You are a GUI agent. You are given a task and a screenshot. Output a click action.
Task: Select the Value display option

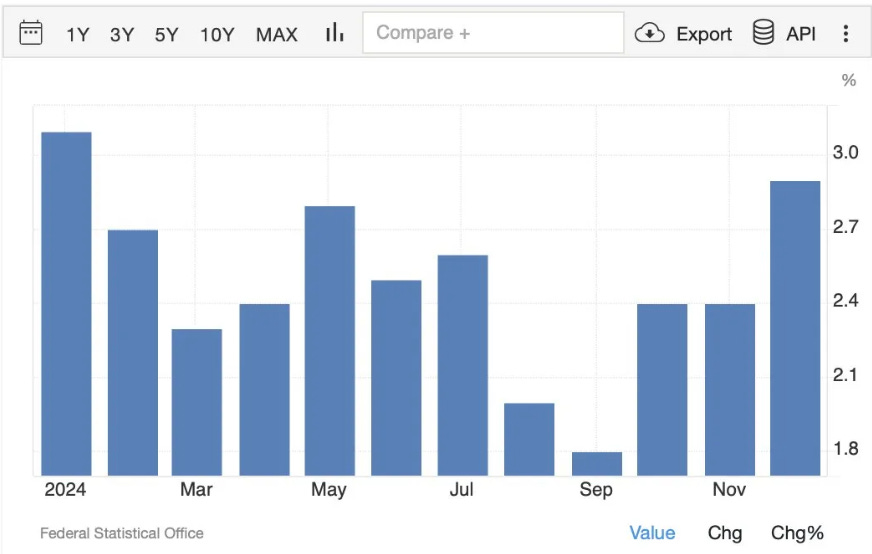point(652,533)
